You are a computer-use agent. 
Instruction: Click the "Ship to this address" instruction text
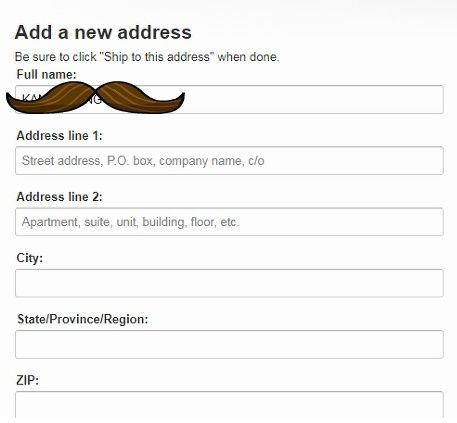[147, 57]
